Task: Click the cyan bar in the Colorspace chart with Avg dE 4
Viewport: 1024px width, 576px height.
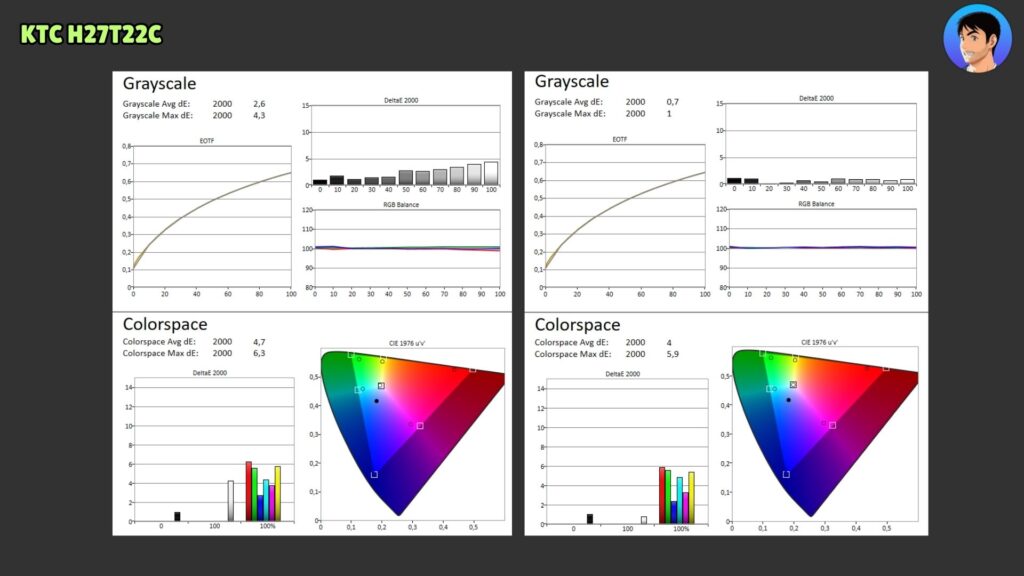Action: [680, 500]
